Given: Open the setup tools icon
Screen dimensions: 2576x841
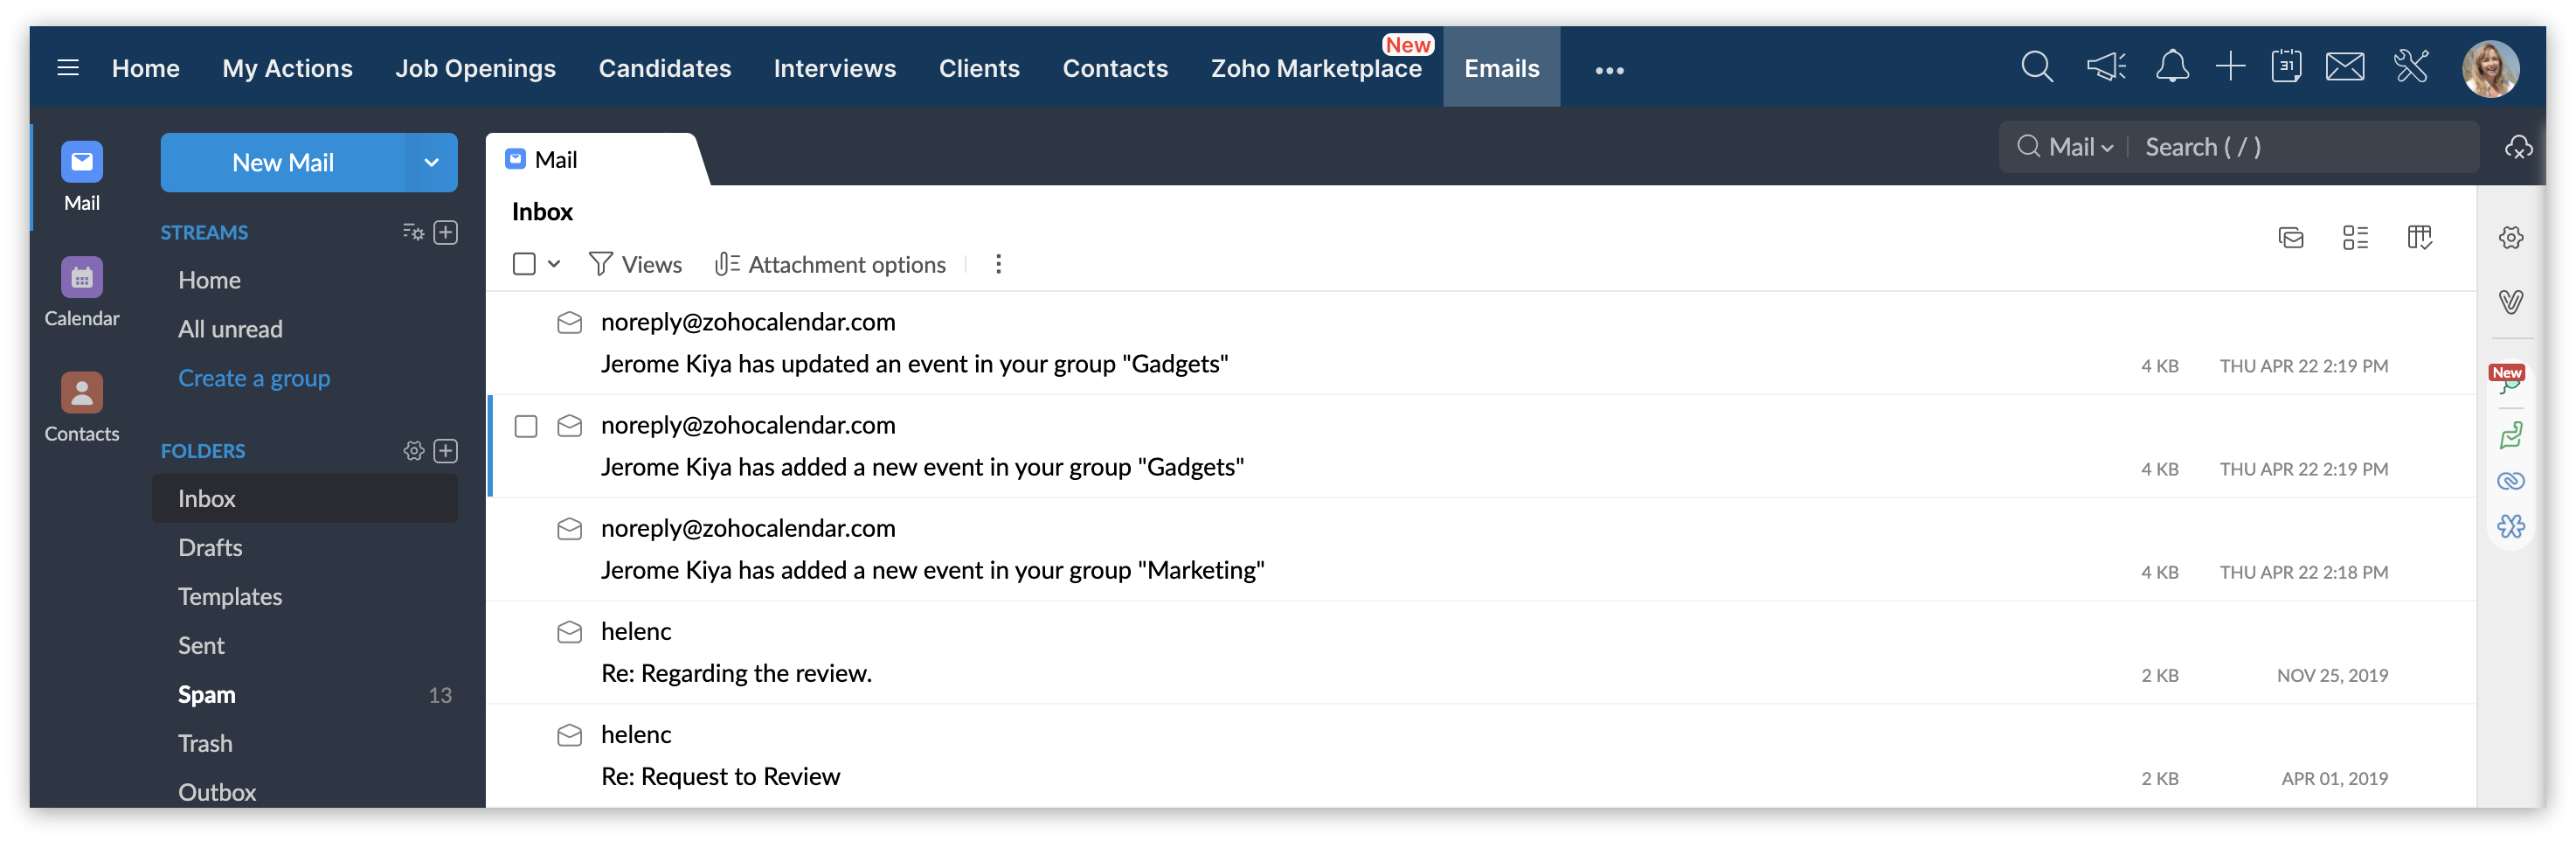Looking at the screenshot, I should tap(2411, 68).
